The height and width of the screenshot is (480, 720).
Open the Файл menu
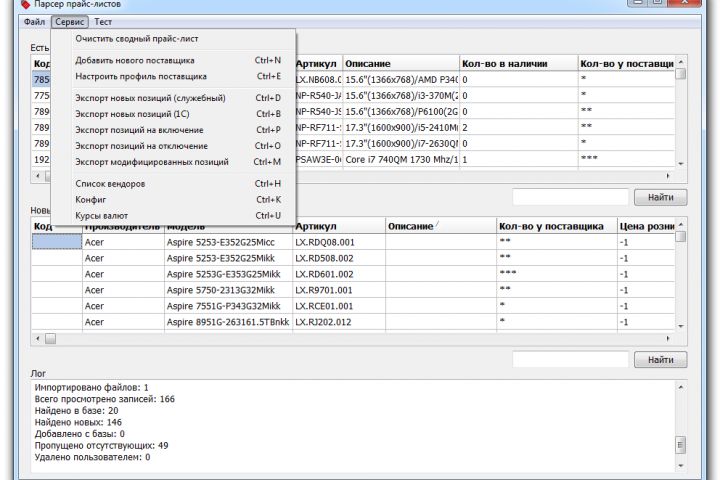[34, 22]
